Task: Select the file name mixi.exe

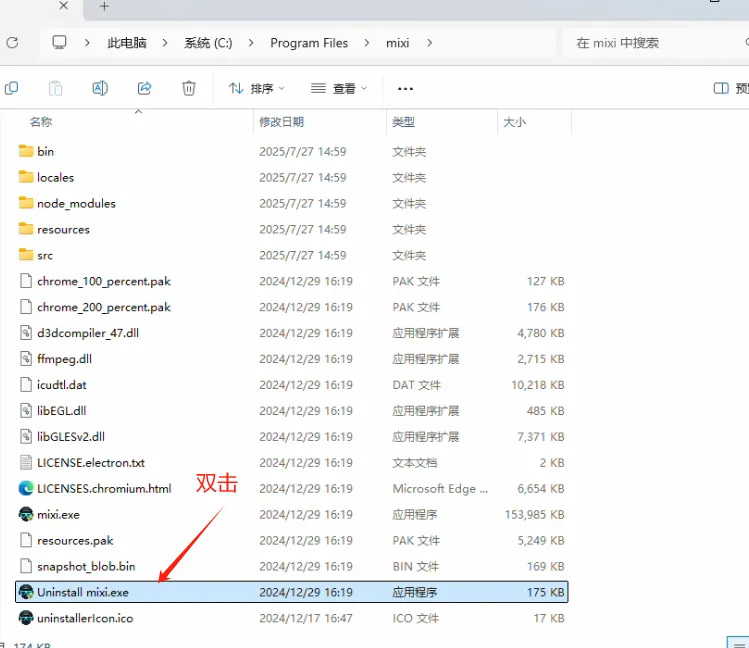Action: pos(58,515)
